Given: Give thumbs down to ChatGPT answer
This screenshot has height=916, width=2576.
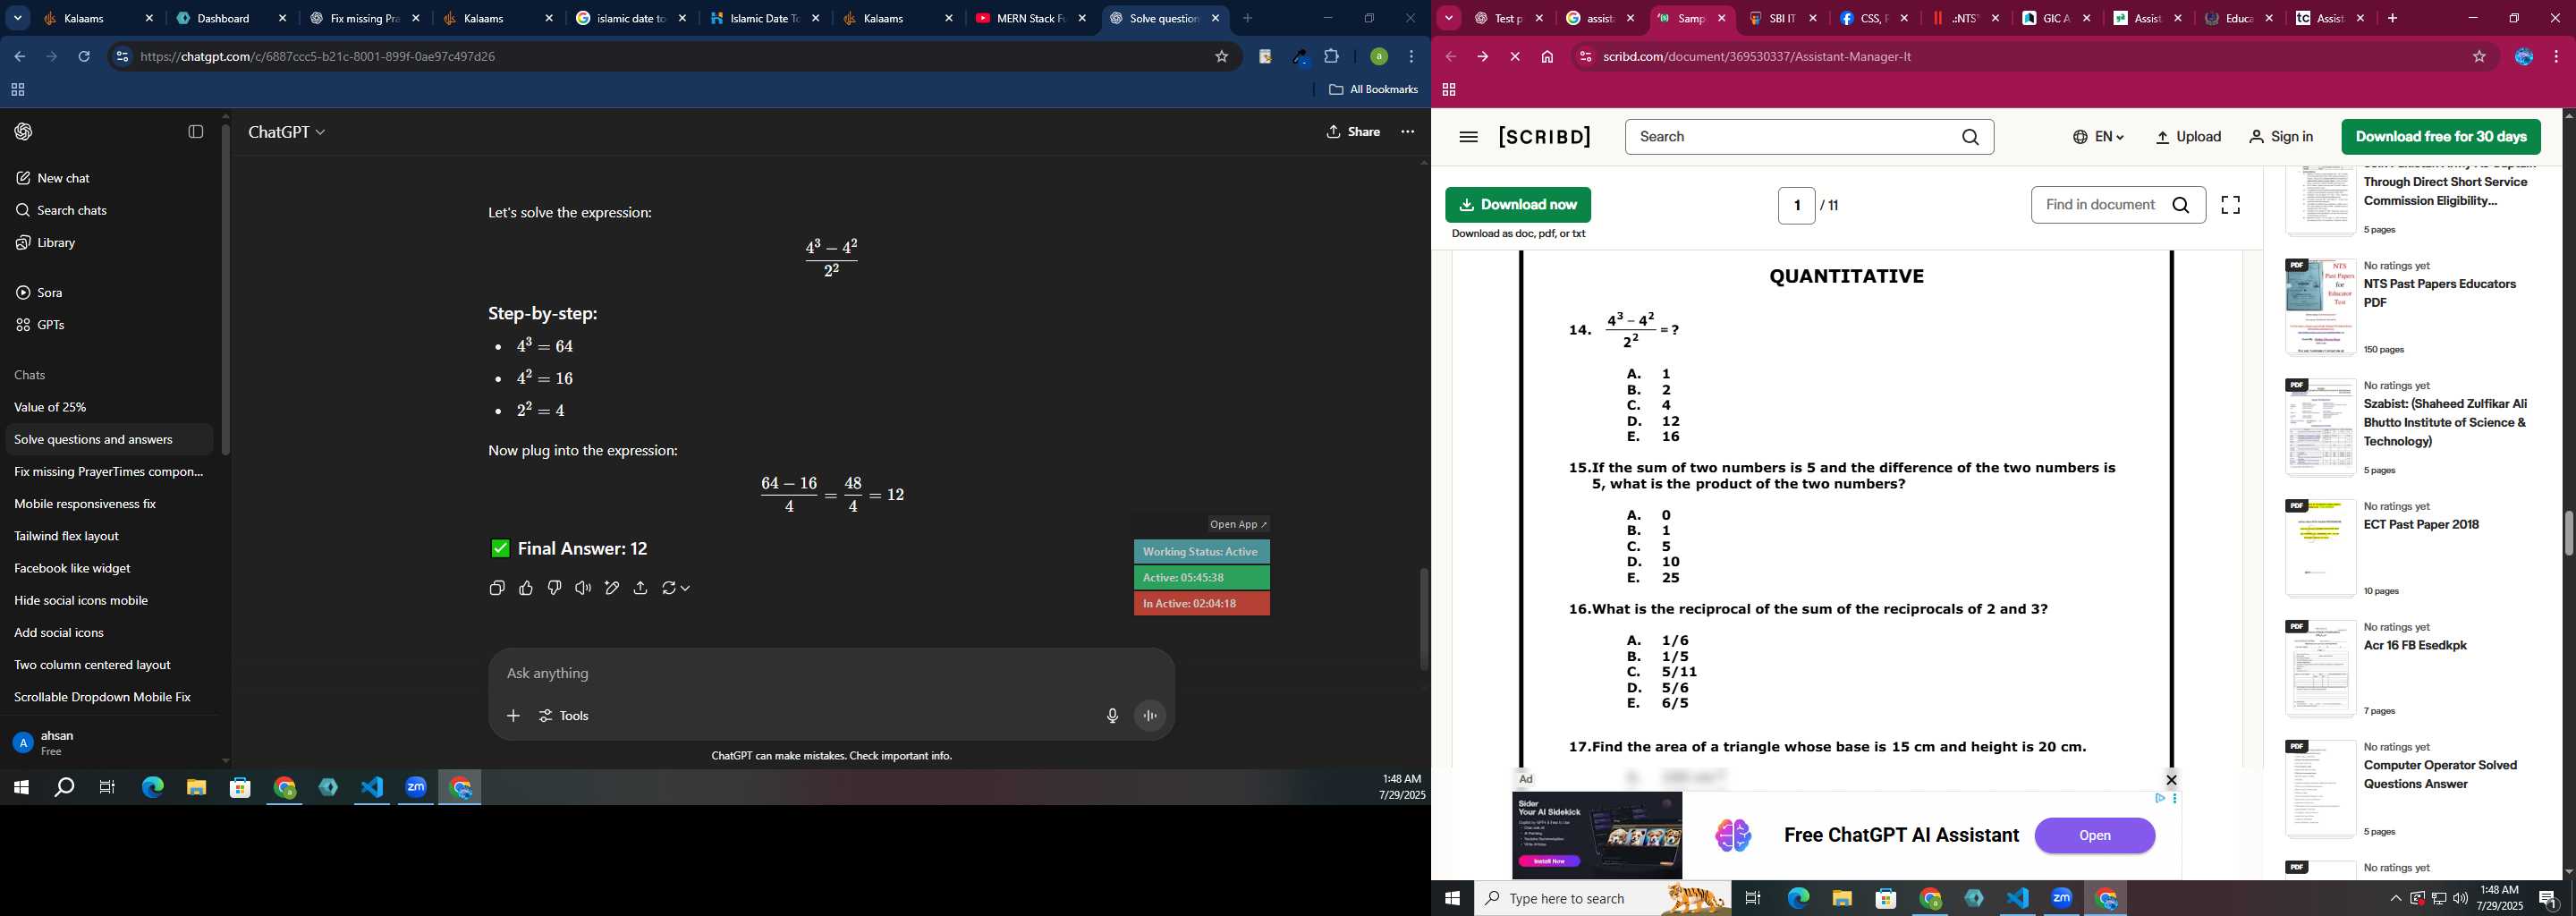Looking at the screenshot, I should click(554, 588).
